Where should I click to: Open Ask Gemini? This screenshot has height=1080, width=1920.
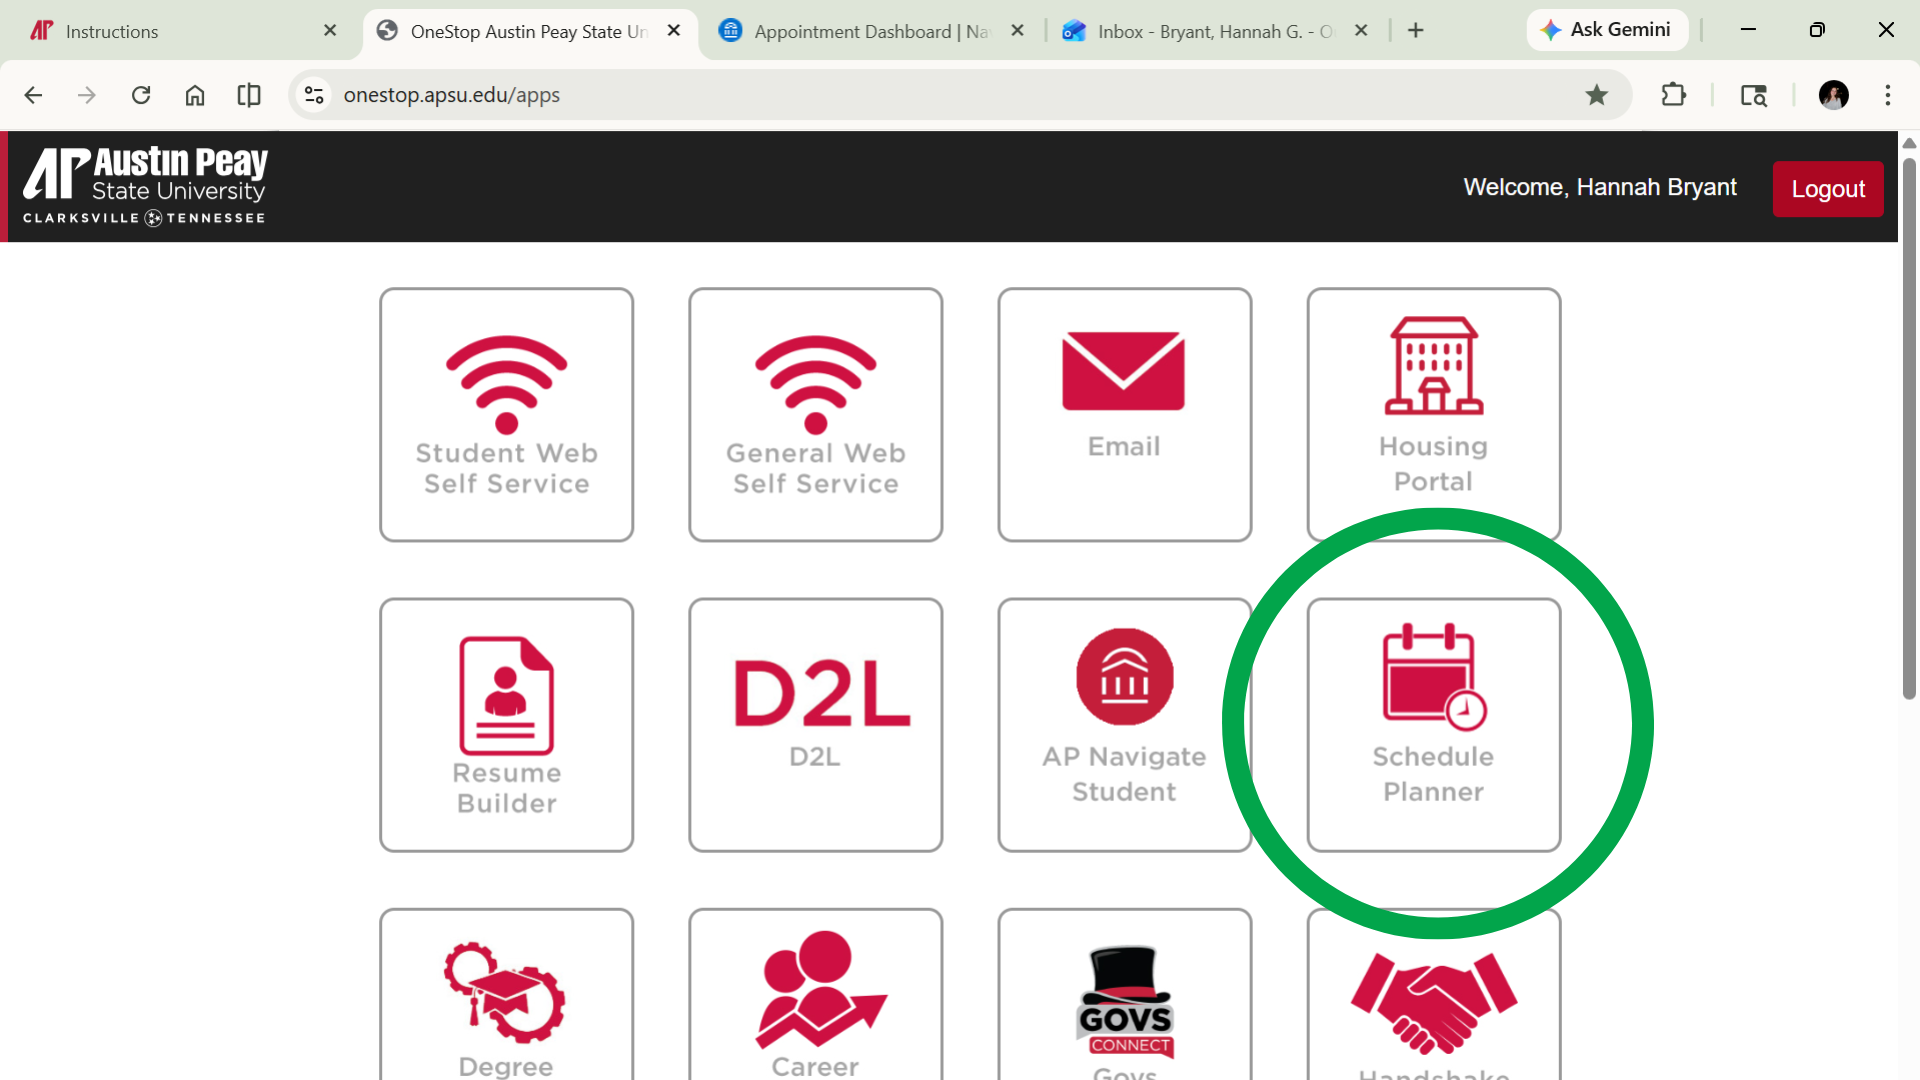1607,29
